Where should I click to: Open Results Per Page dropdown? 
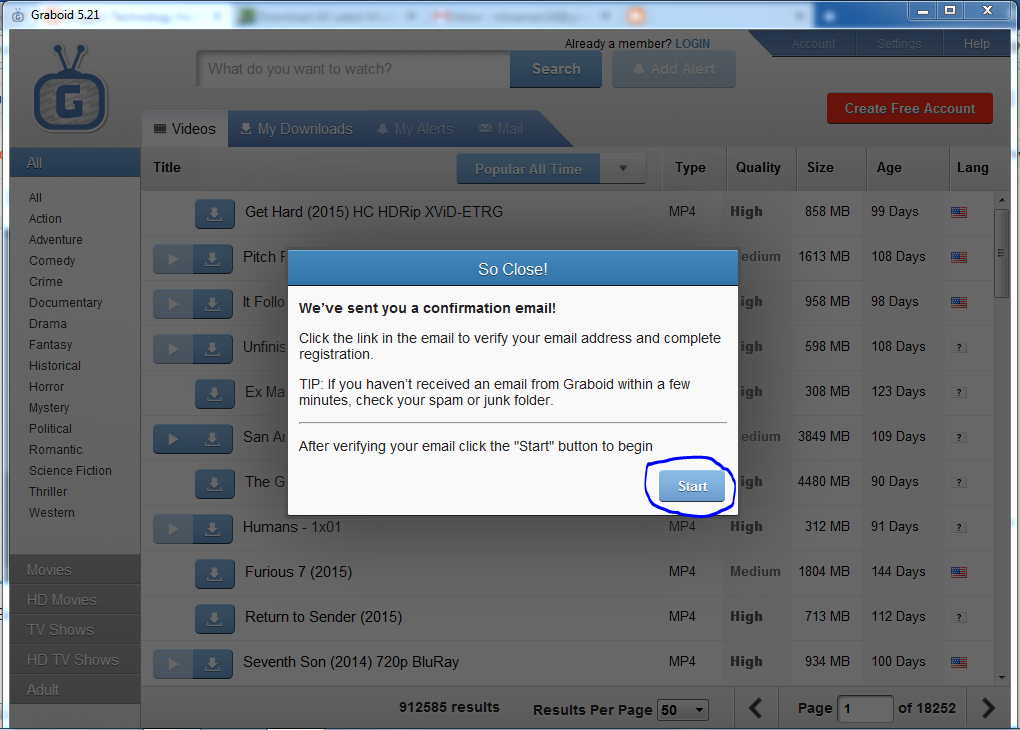pos(683,710)
